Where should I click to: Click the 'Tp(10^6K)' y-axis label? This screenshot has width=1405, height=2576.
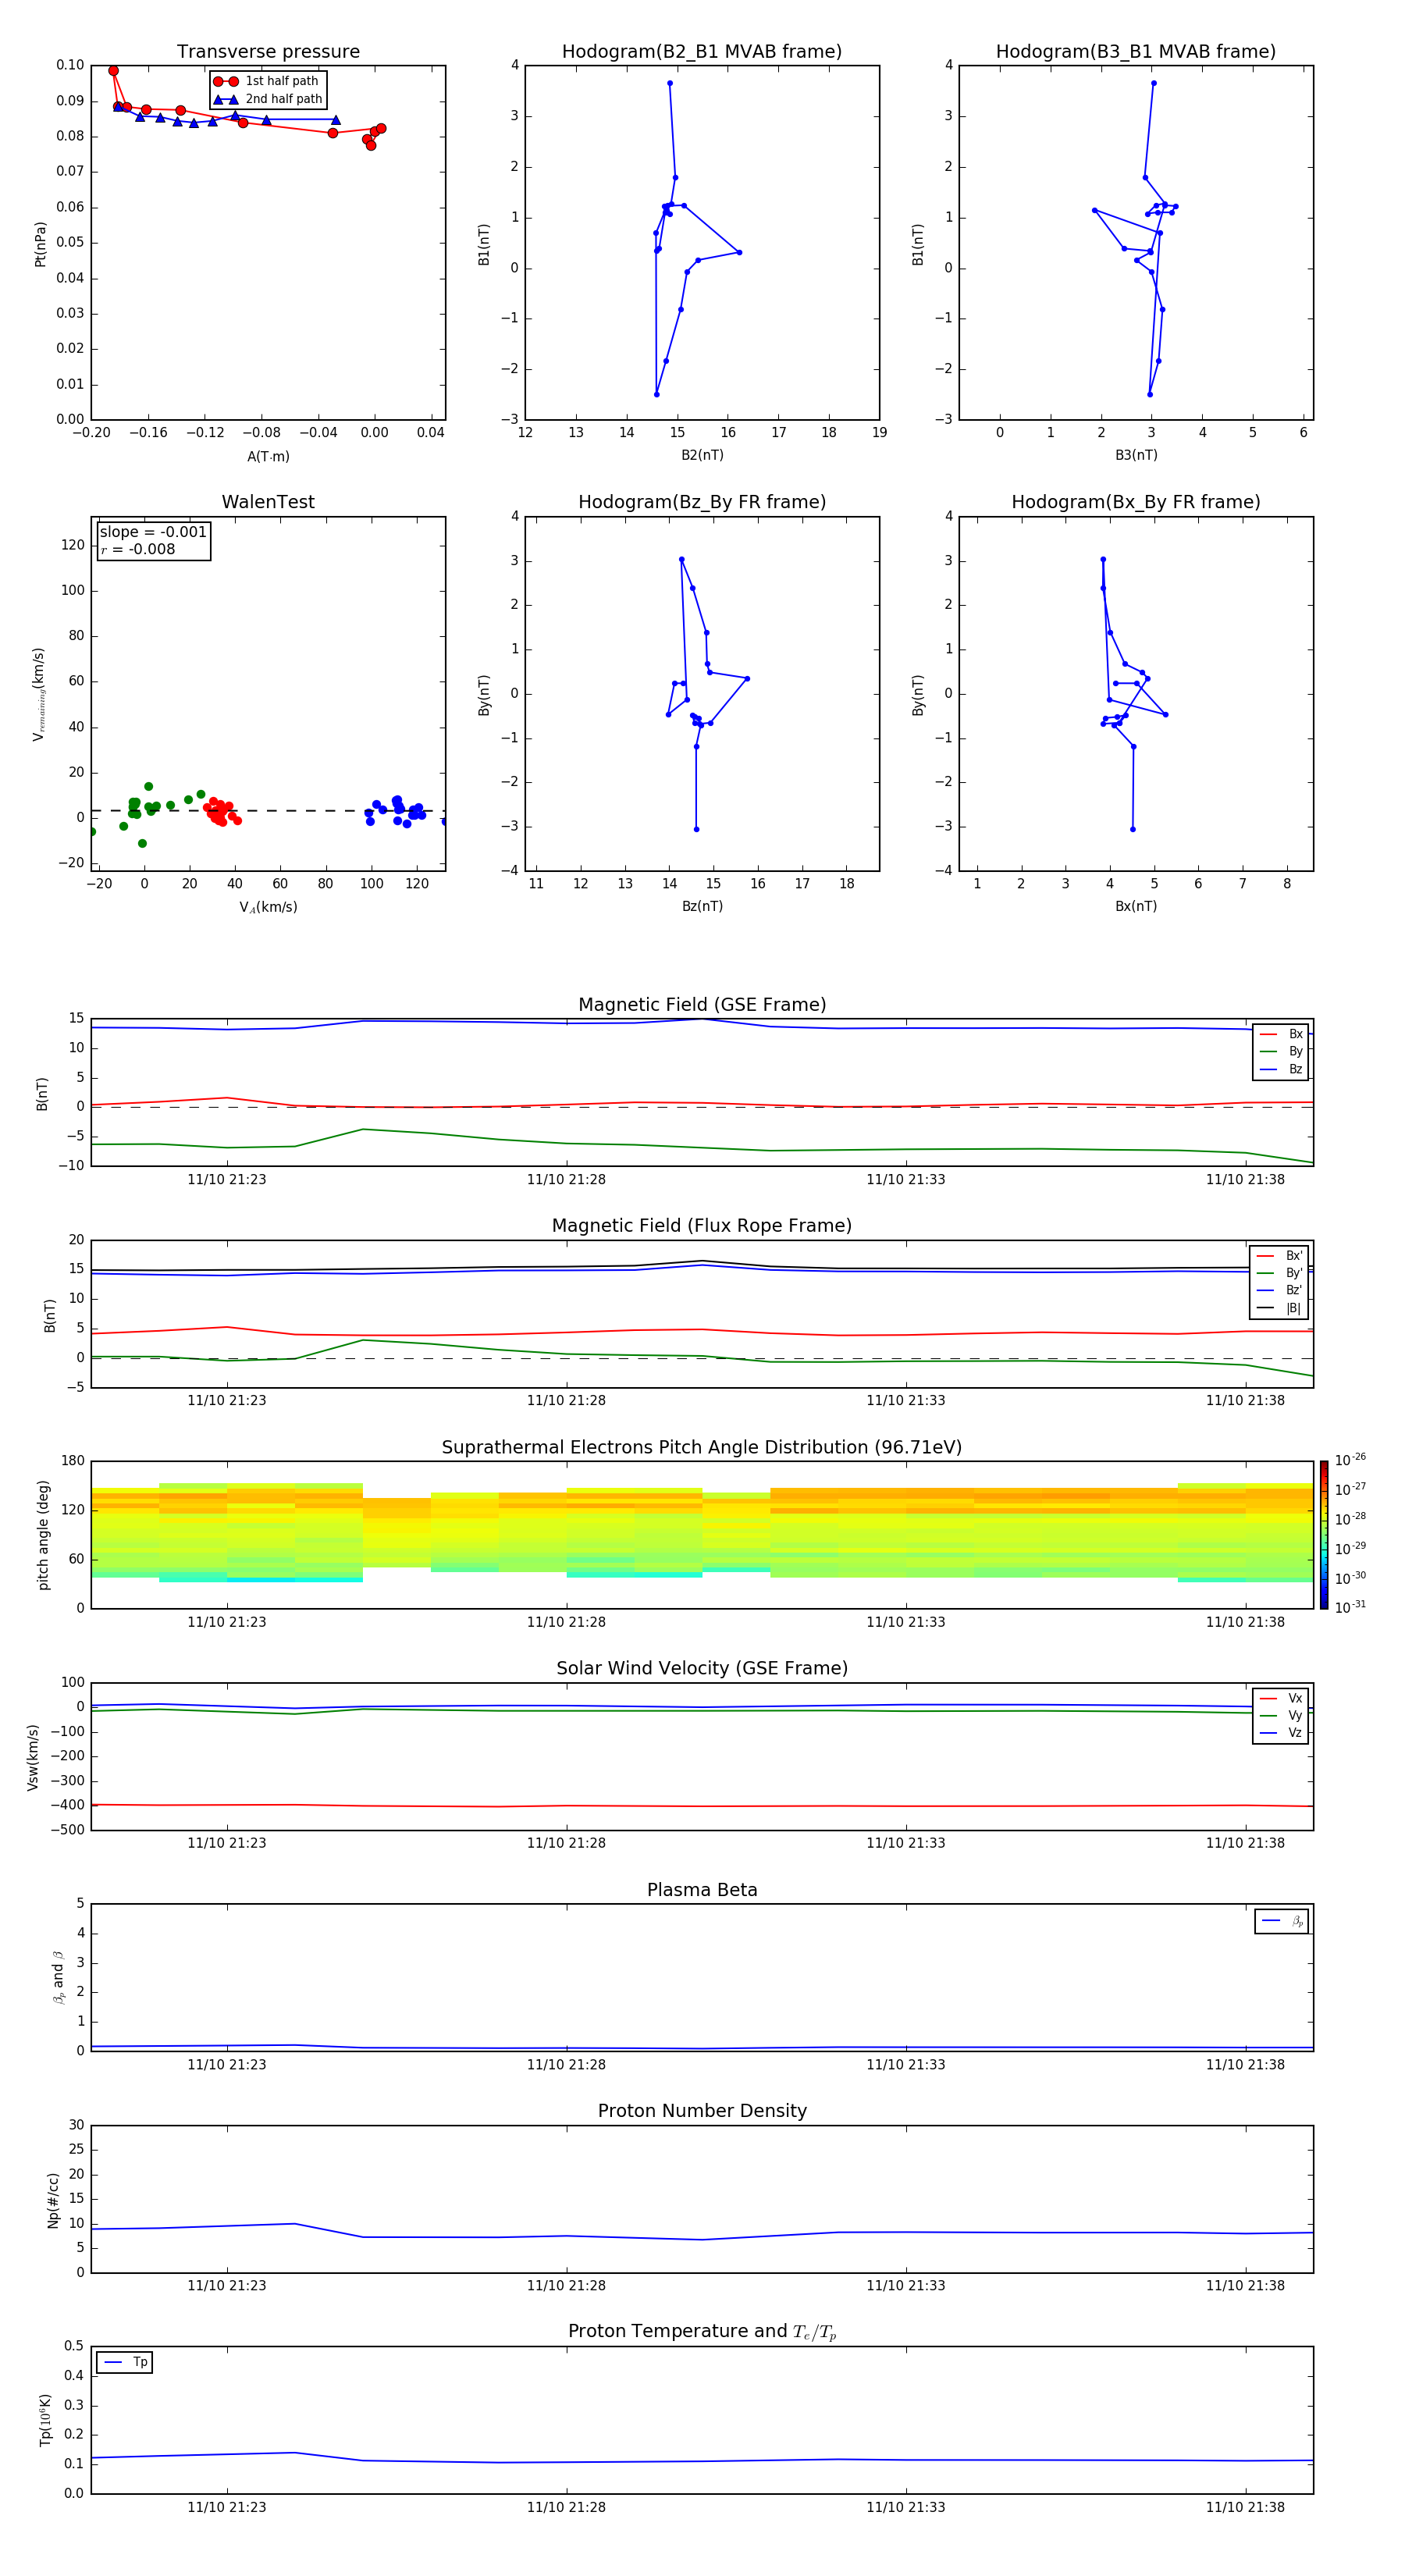pos(45,2420)
